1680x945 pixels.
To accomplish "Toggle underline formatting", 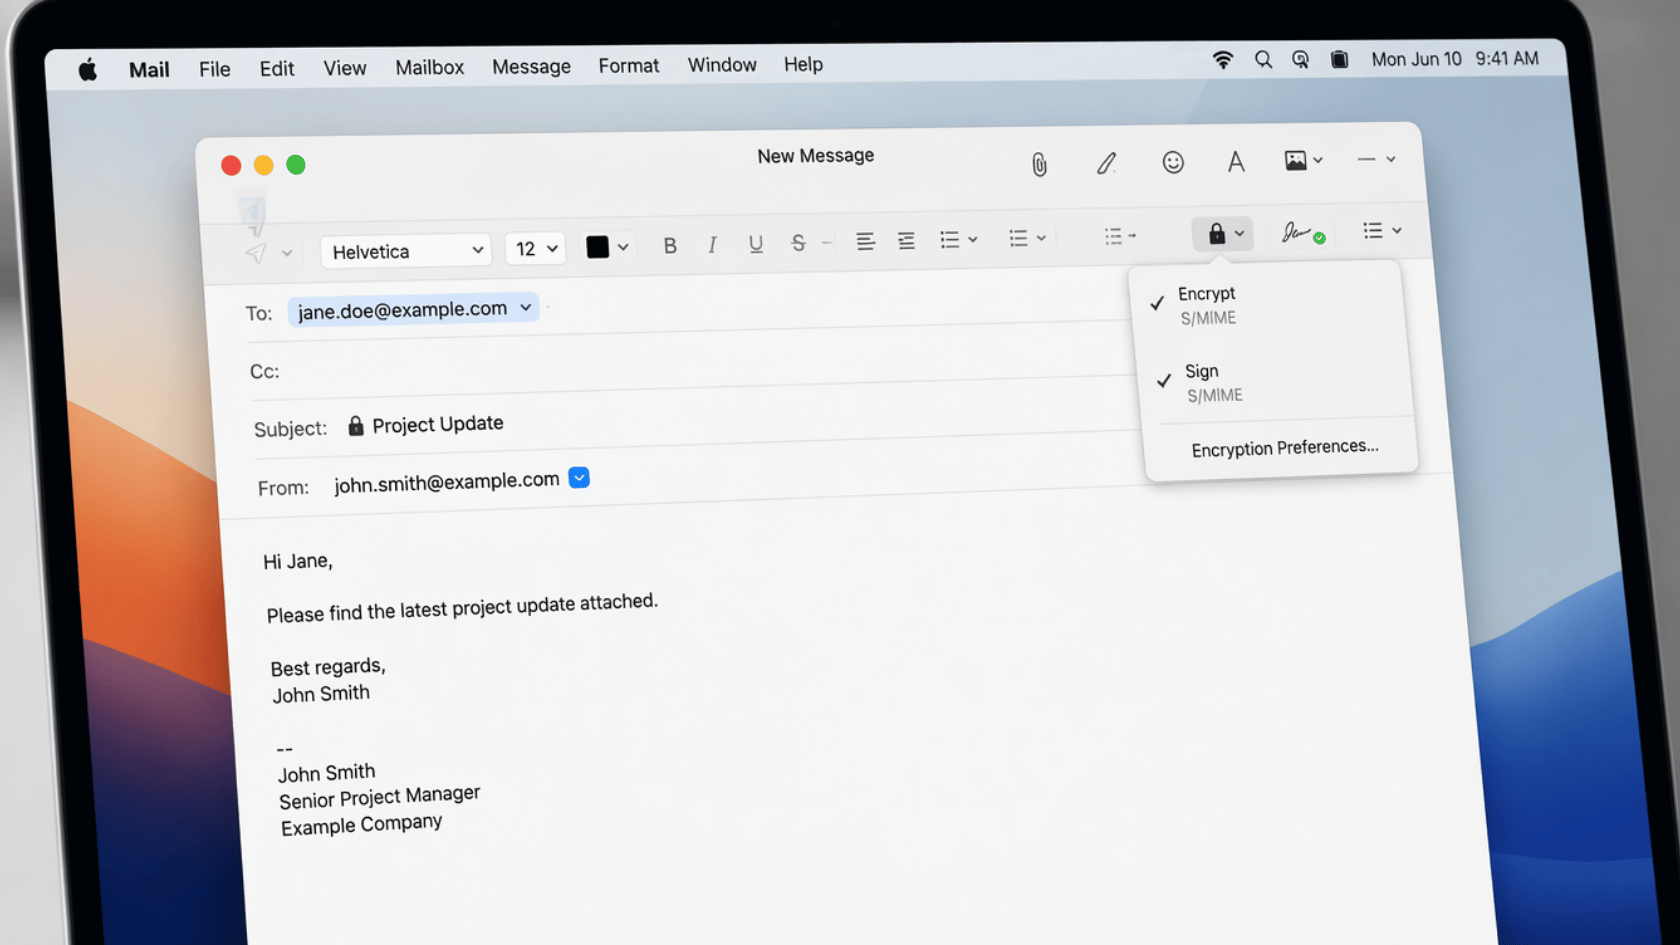I will (x=756, y=243).
